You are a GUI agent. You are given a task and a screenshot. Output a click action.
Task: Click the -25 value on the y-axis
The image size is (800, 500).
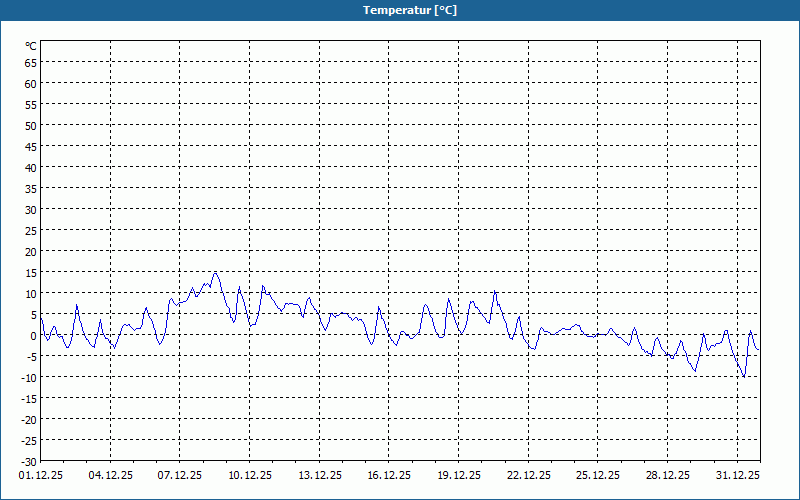[29, 440]
